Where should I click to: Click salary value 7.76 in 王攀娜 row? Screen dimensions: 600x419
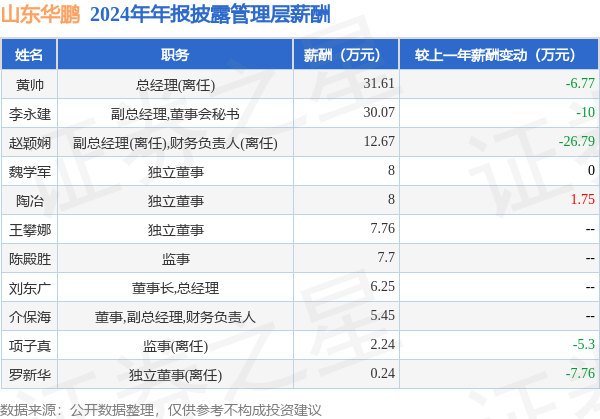382,228
